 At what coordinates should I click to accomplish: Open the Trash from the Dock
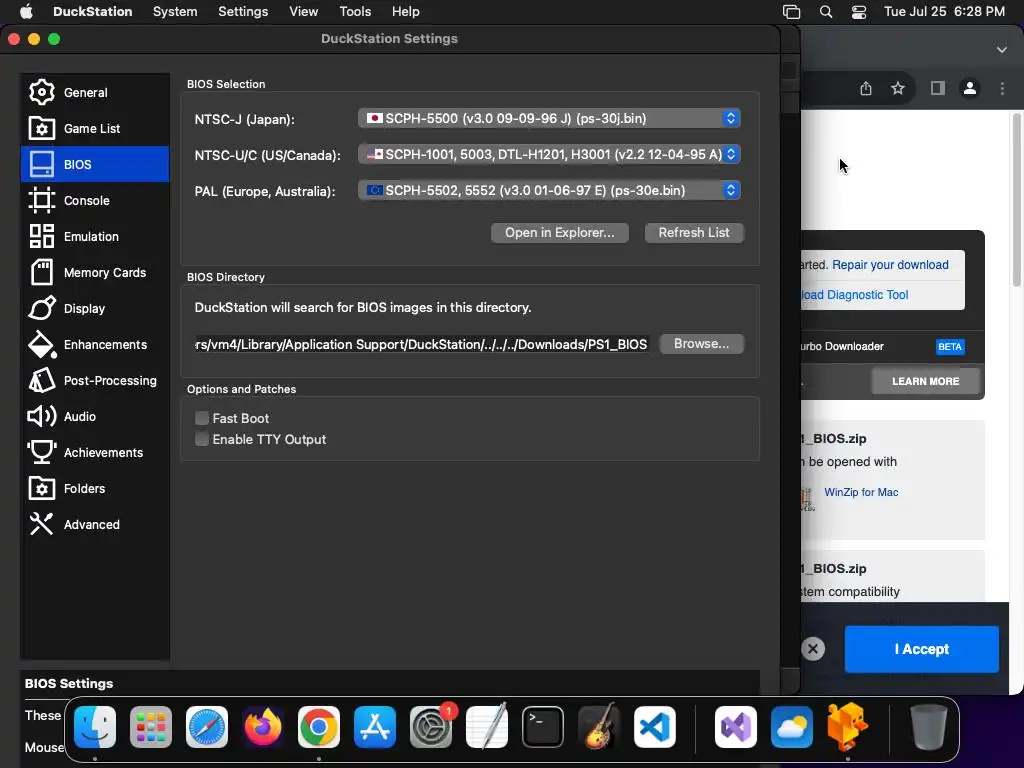pos(929,727)
